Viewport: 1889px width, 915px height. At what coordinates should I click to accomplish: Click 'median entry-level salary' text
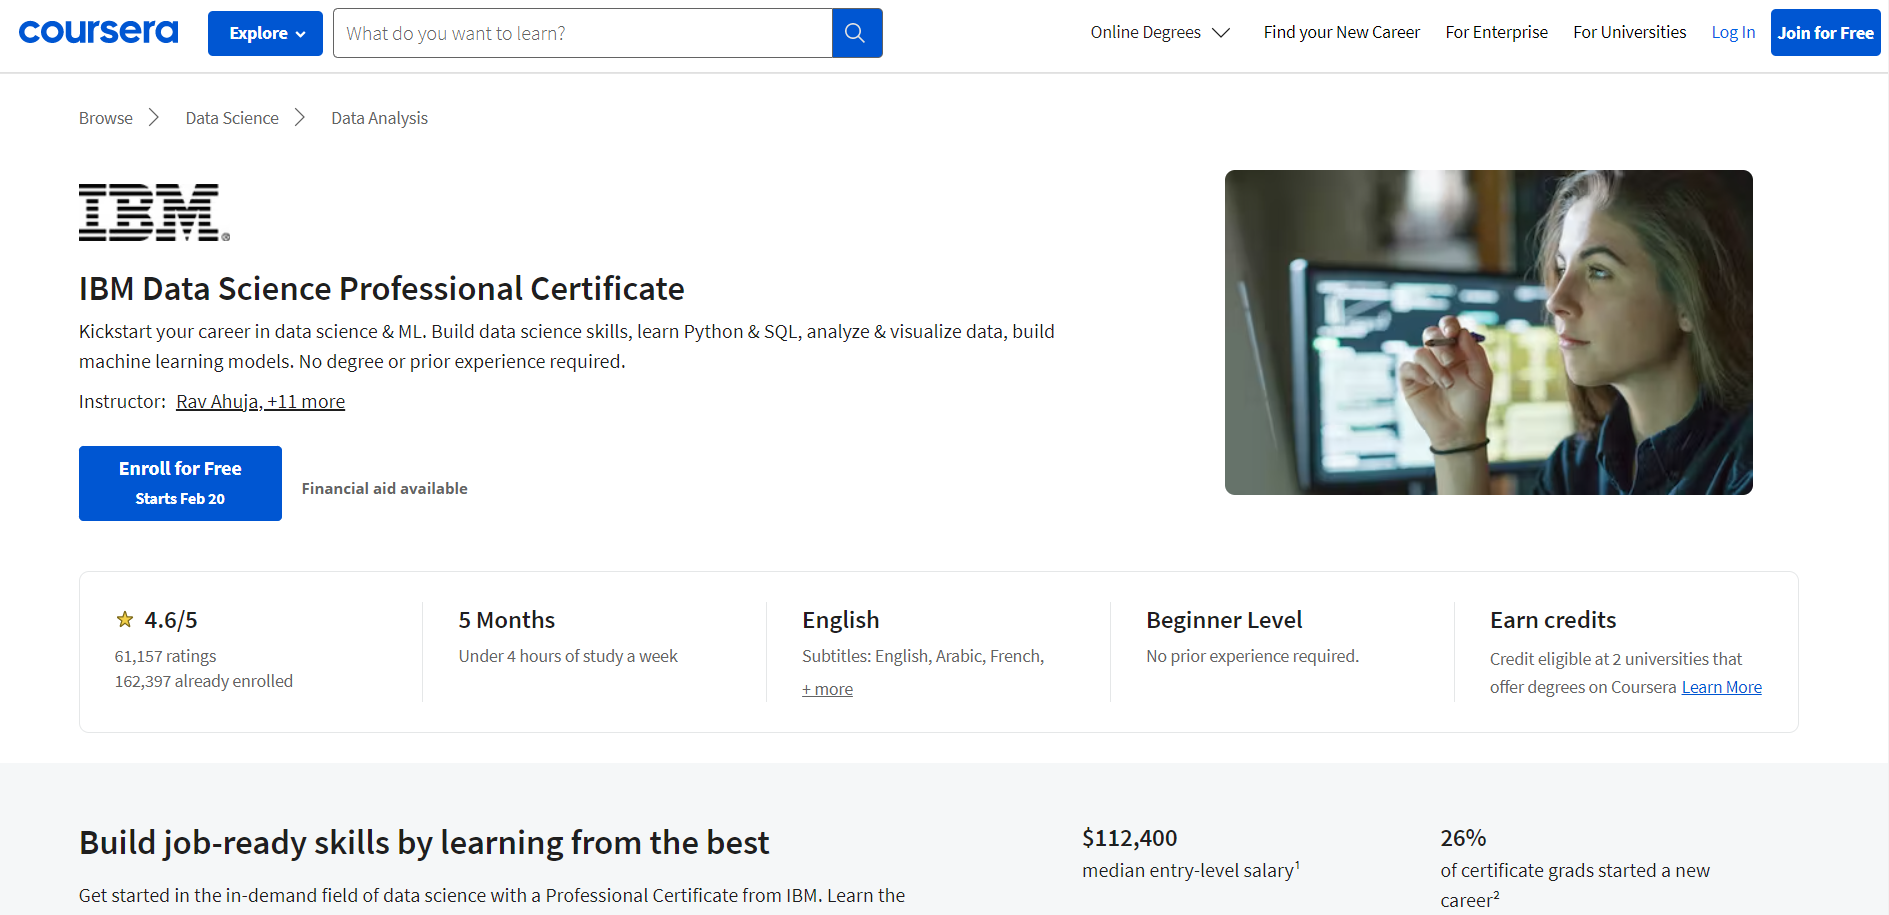[x=1190, y=870]
